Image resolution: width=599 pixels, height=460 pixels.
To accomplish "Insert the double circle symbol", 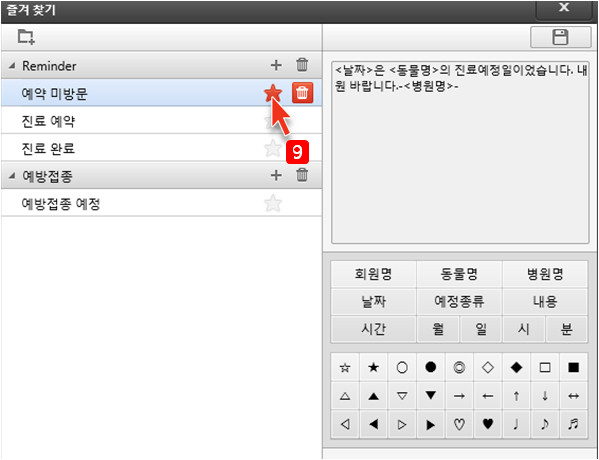I will 459,368.
